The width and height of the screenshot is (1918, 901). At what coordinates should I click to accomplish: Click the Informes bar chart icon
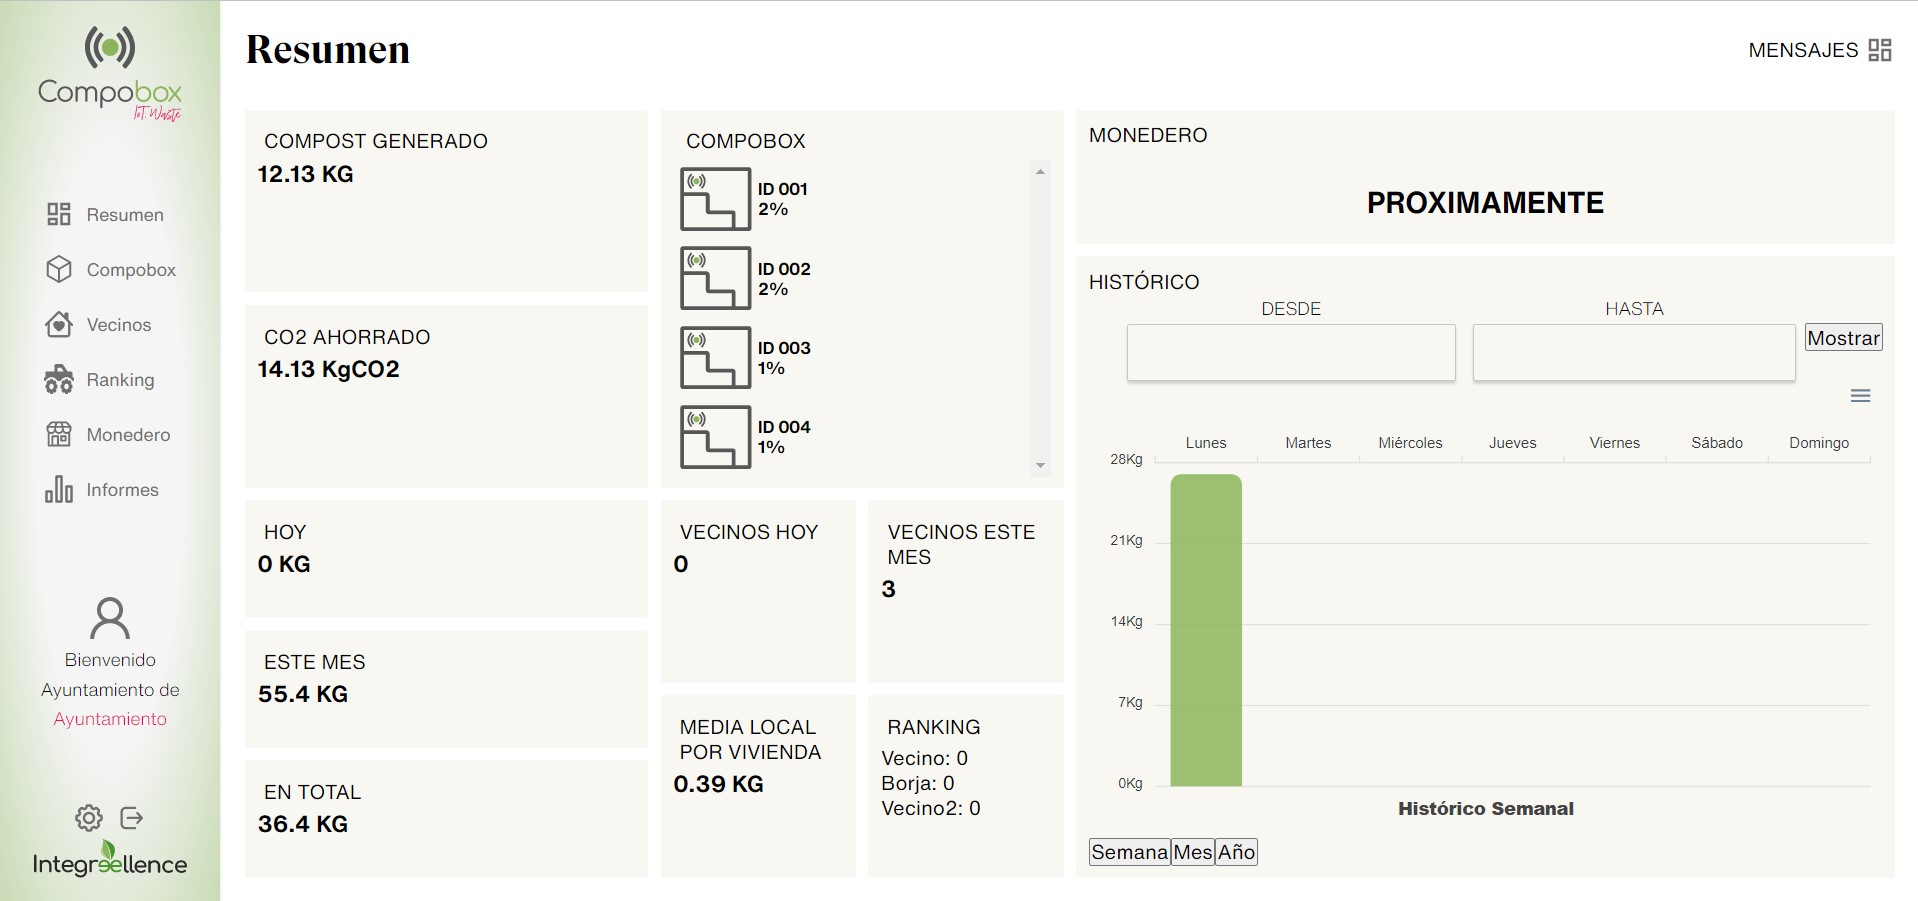point(59,490)
